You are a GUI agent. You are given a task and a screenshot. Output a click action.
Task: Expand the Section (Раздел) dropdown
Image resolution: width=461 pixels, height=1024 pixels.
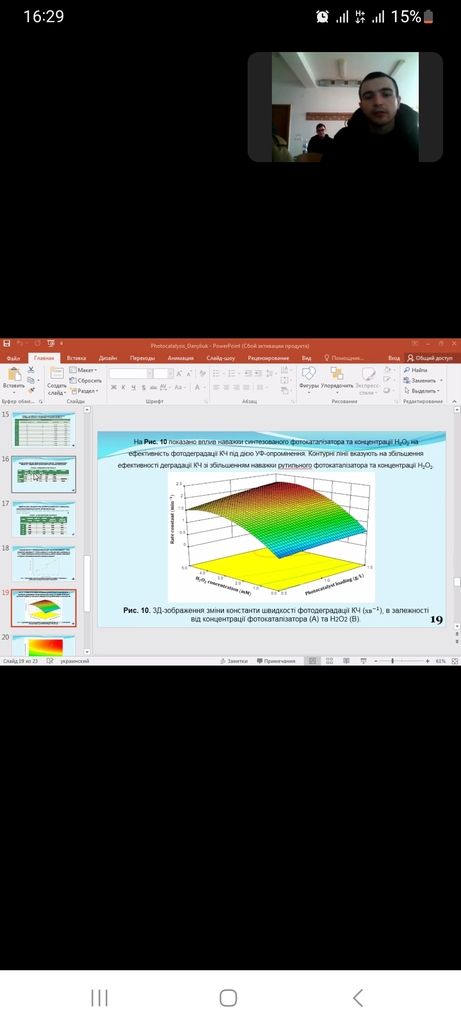[x=84, y=391]
